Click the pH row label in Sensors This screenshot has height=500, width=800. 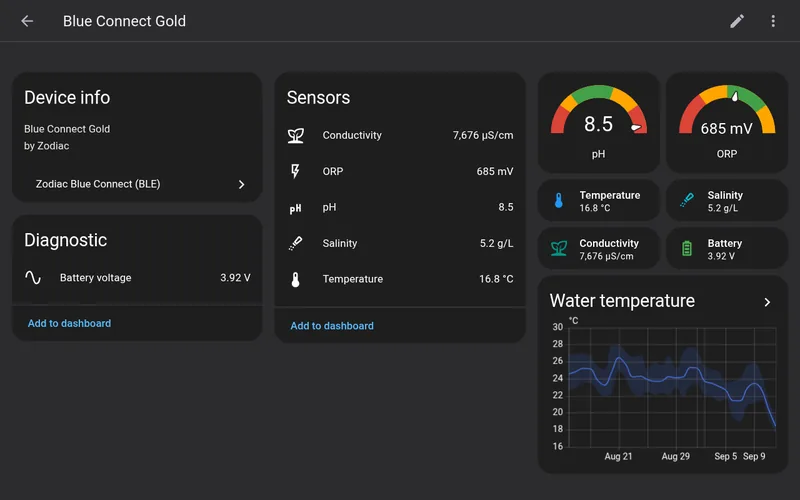pyautogui.click(x=329, y=207)
